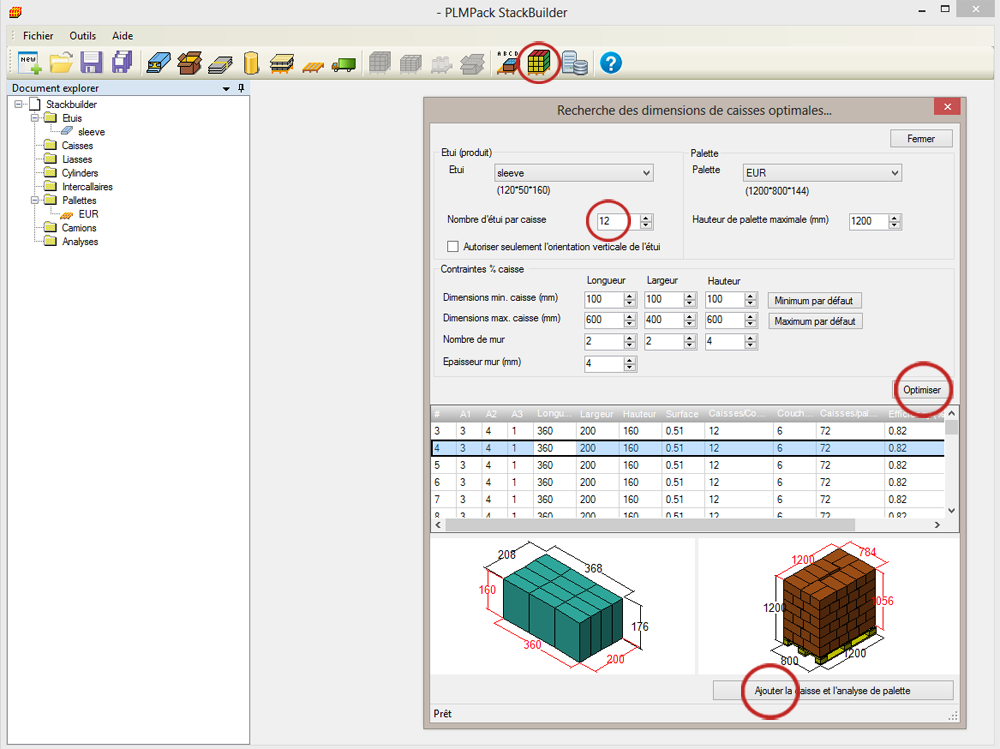This screenshot has height=749, width=1000.
Task: Click the pin icon of Document explorer
Action: point(241,88)
